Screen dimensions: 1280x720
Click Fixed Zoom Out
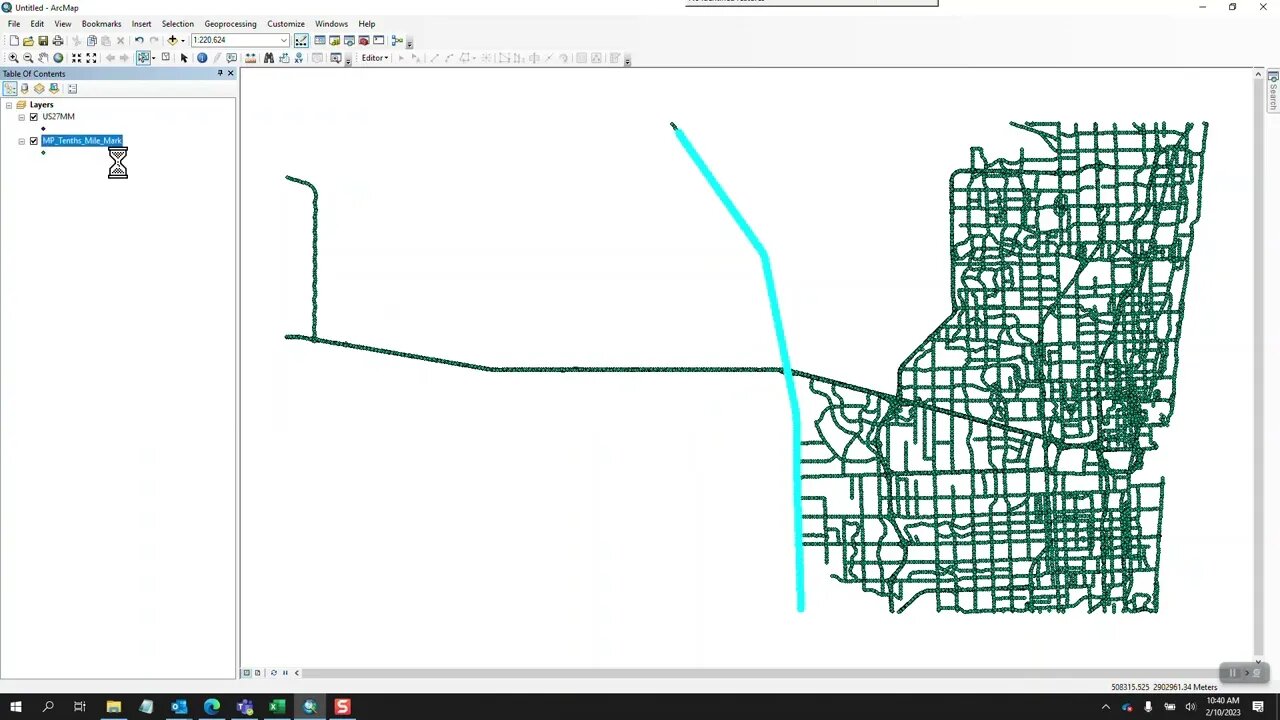91,58
